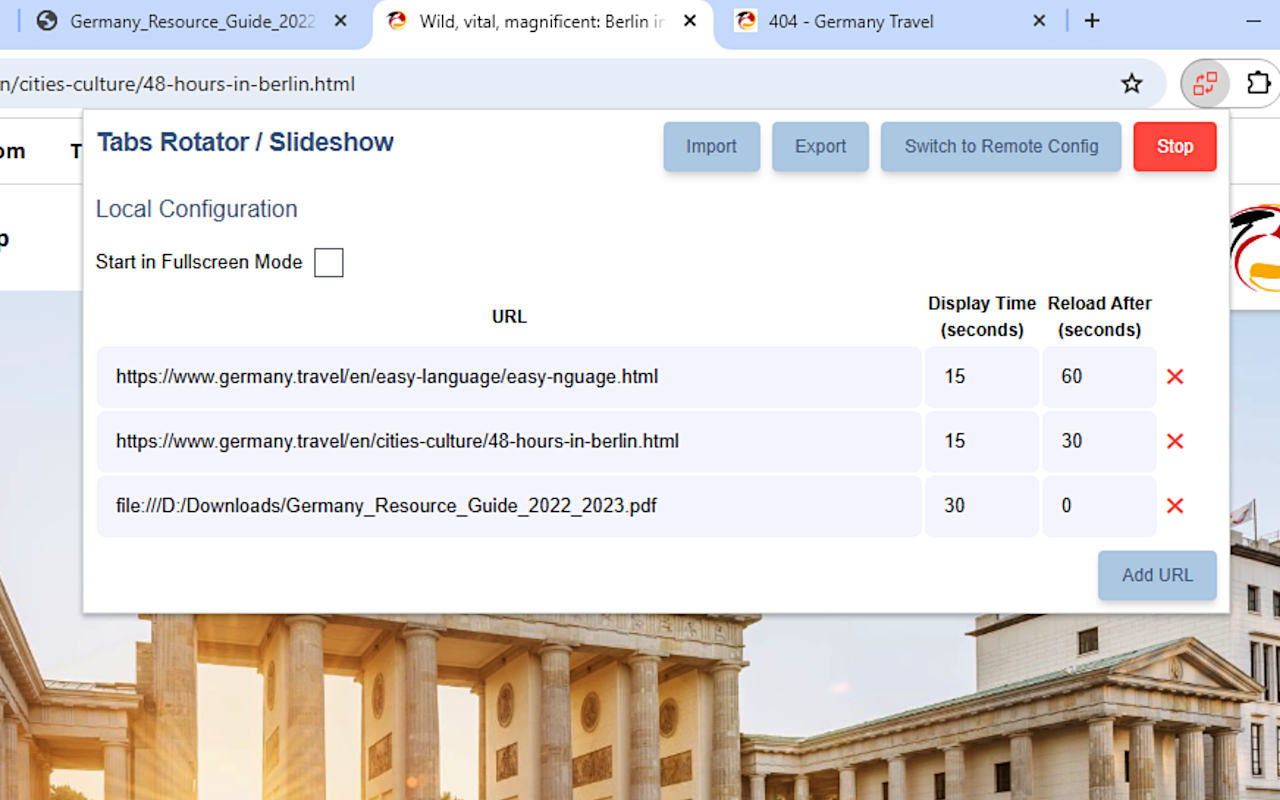Image resolution: width=1280 pixels, height=800 pixels.
Task: Edit the Display Time for the PDF entry
Action: 981,506
